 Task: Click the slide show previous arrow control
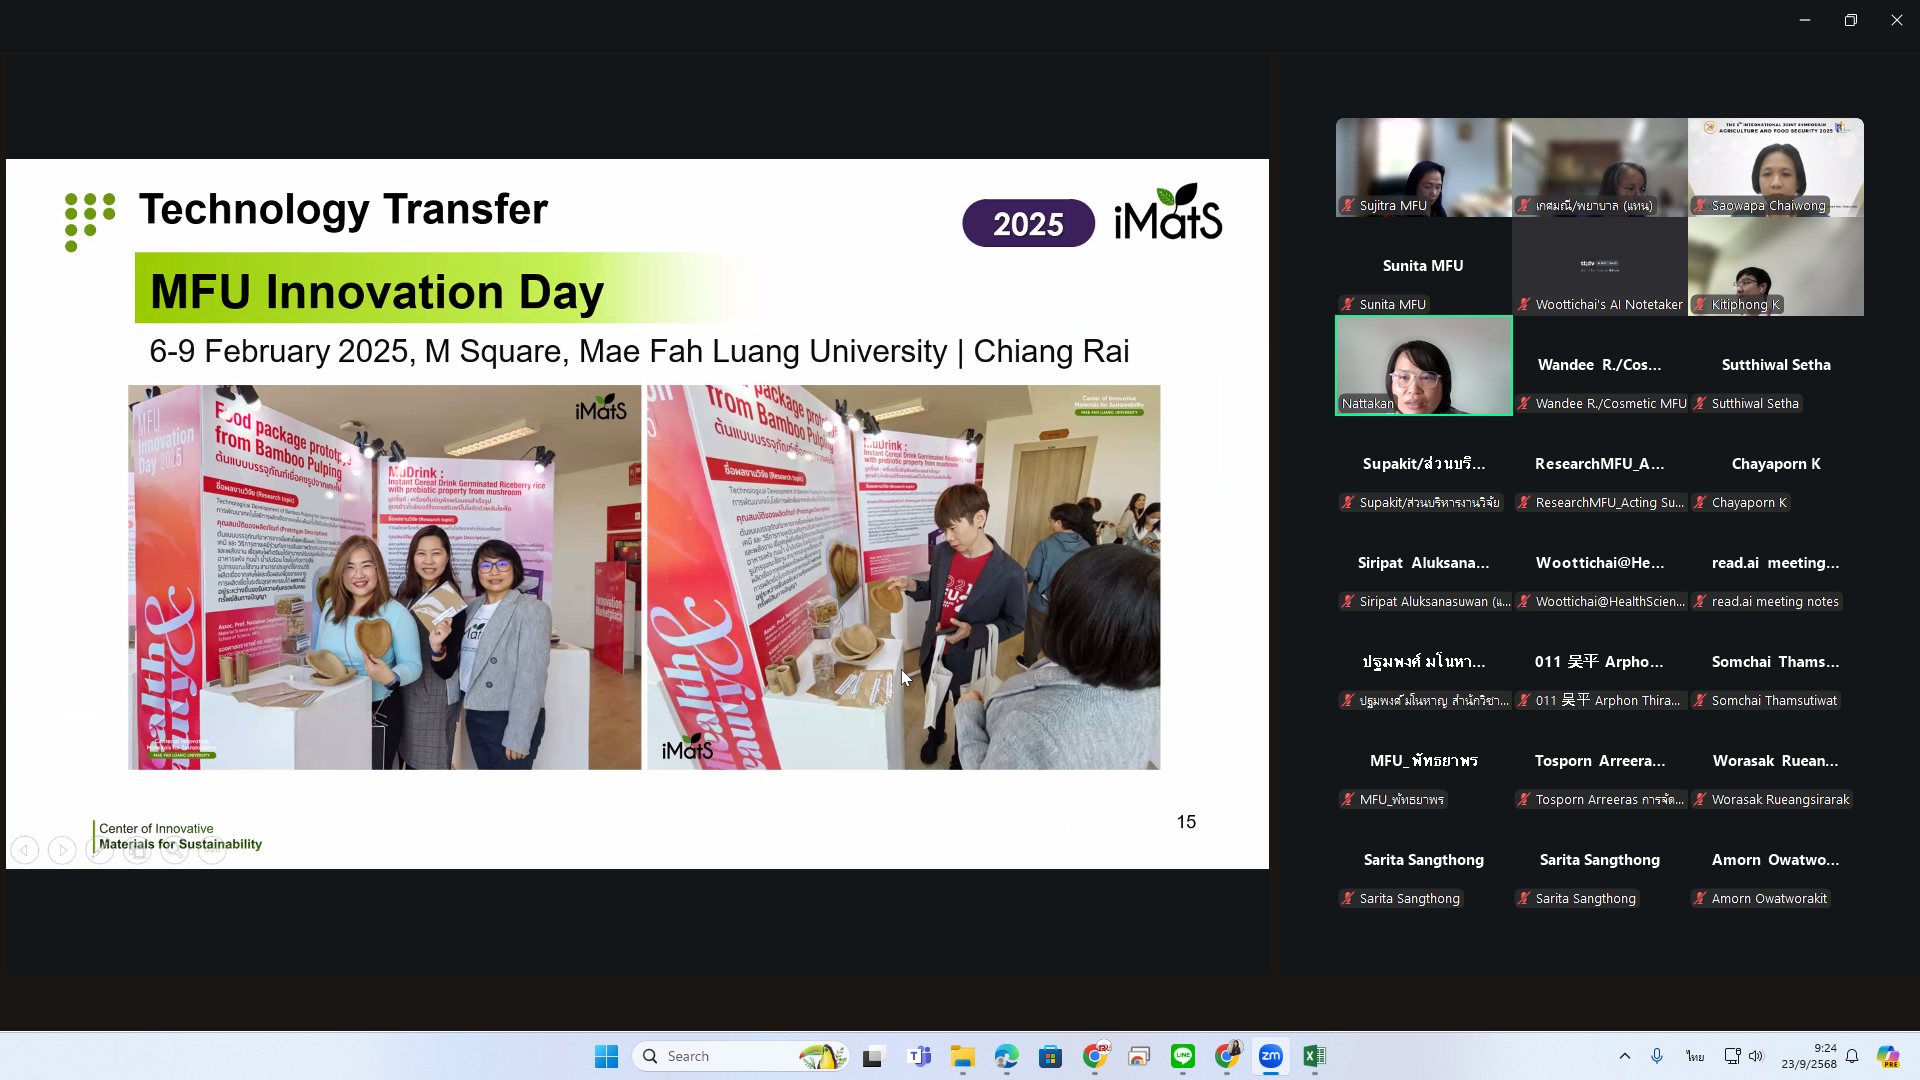coord(25,850)
